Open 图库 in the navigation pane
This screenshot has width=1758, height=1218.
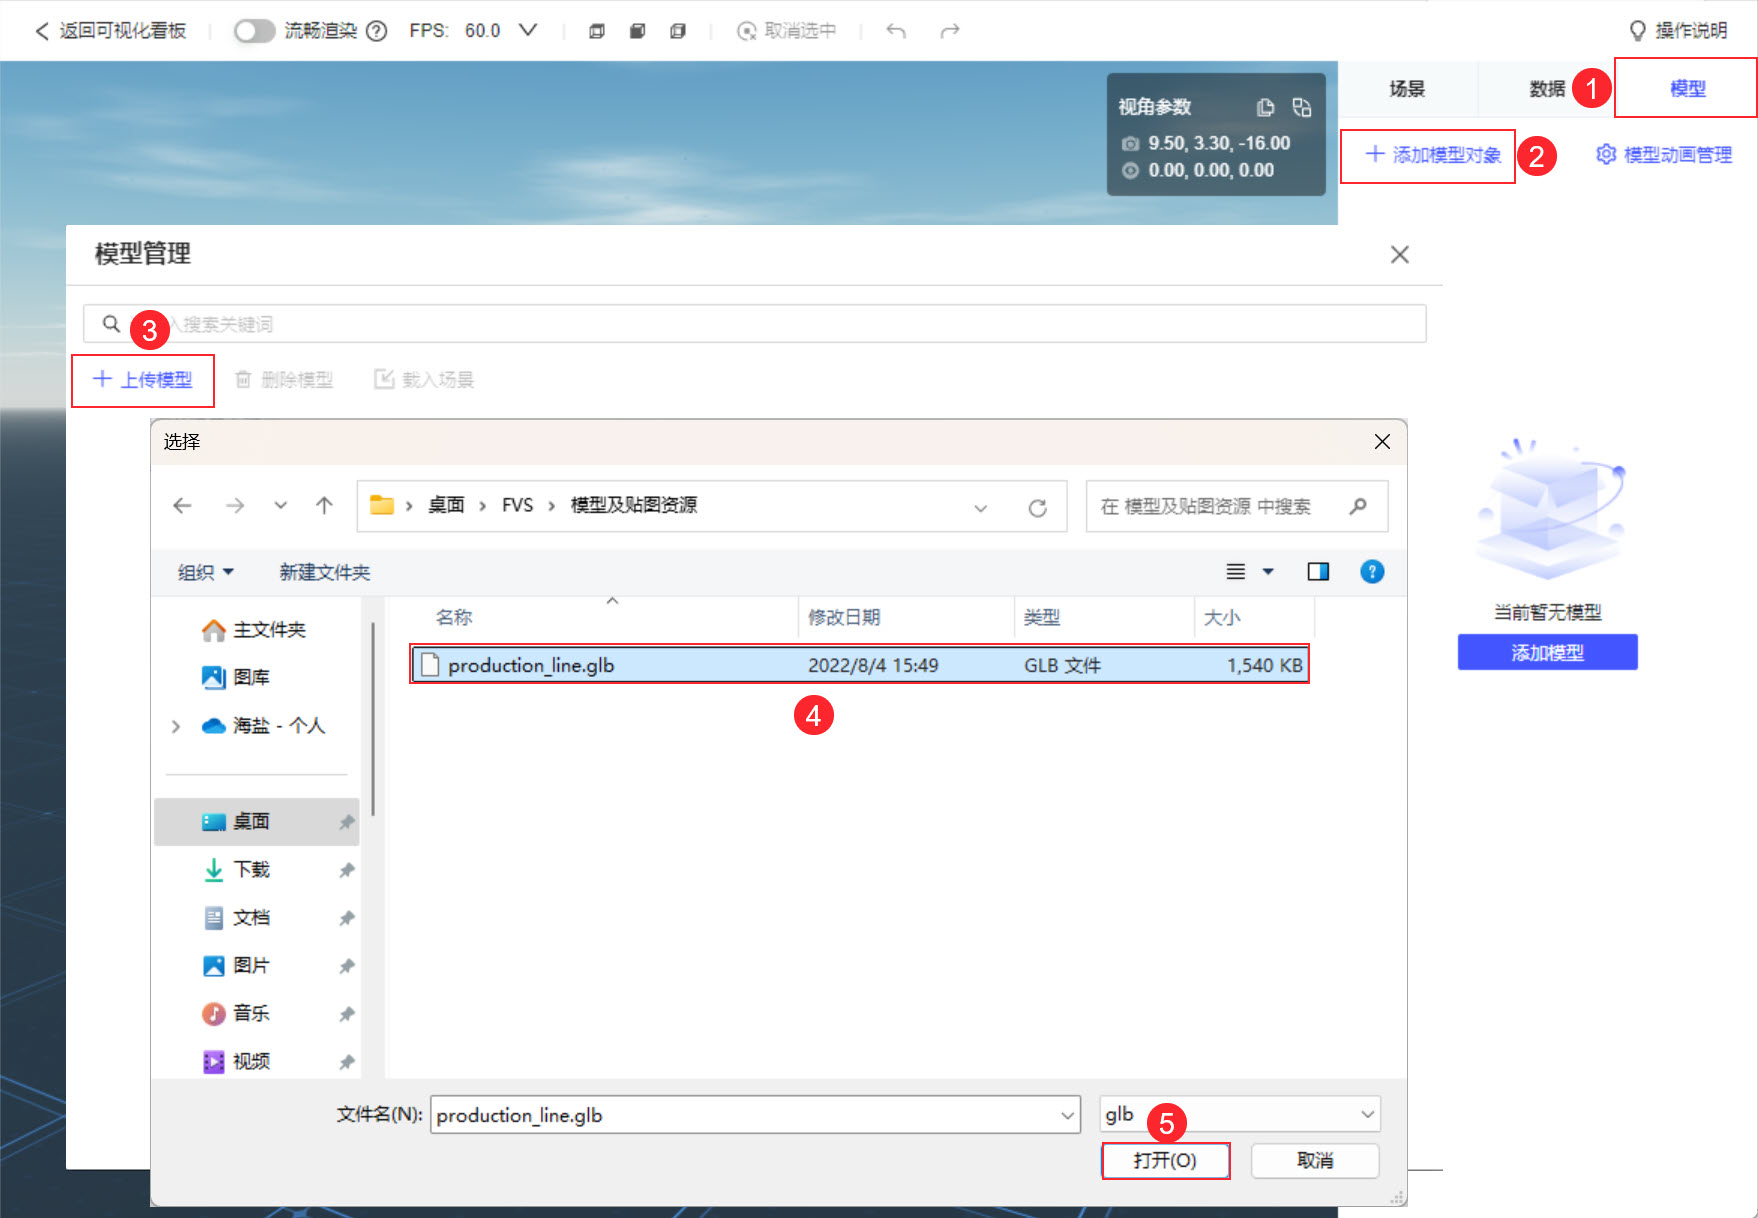click(x=237, y=678)
